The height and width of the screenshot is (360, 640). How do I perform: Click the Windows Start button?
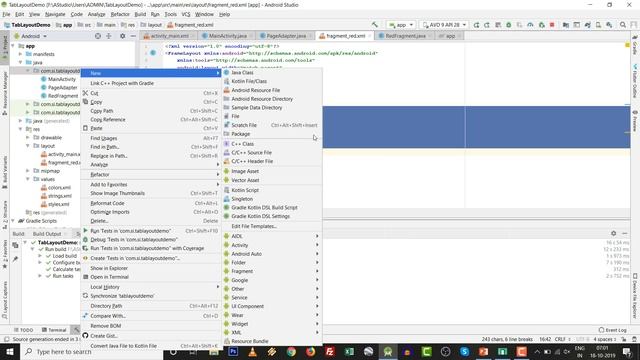[x=10, y=352]
